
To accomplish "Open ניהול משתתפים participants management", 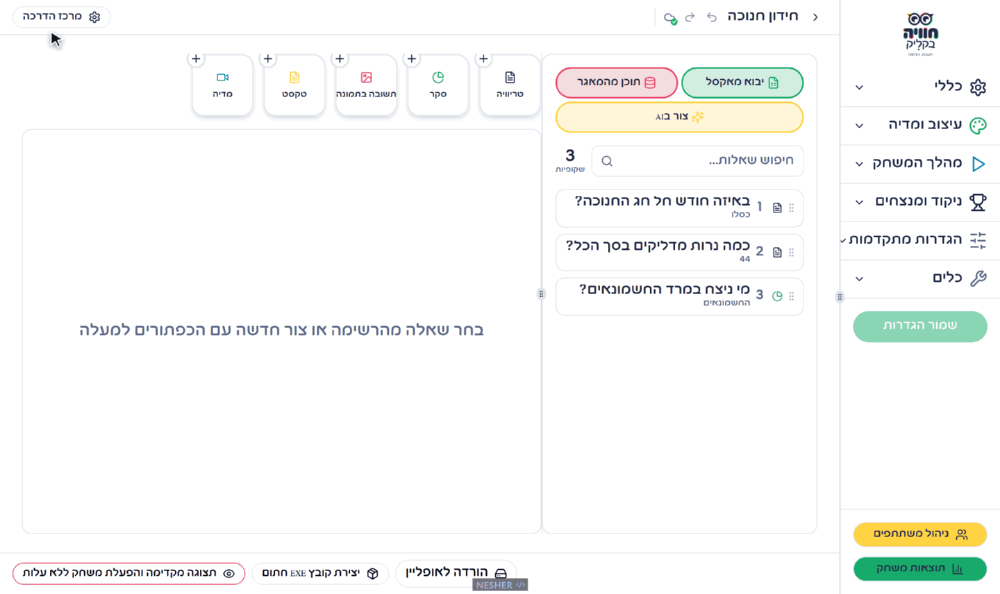I will pyautogui.click(x=920, y=534).
